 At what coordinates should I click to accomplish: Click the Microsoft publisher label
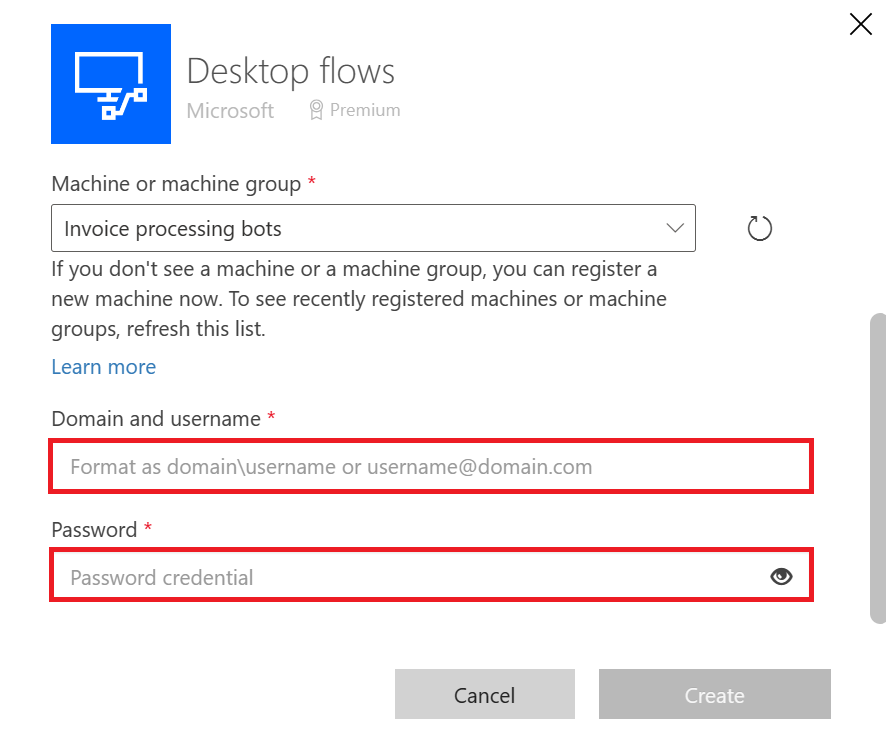(230, 111)
